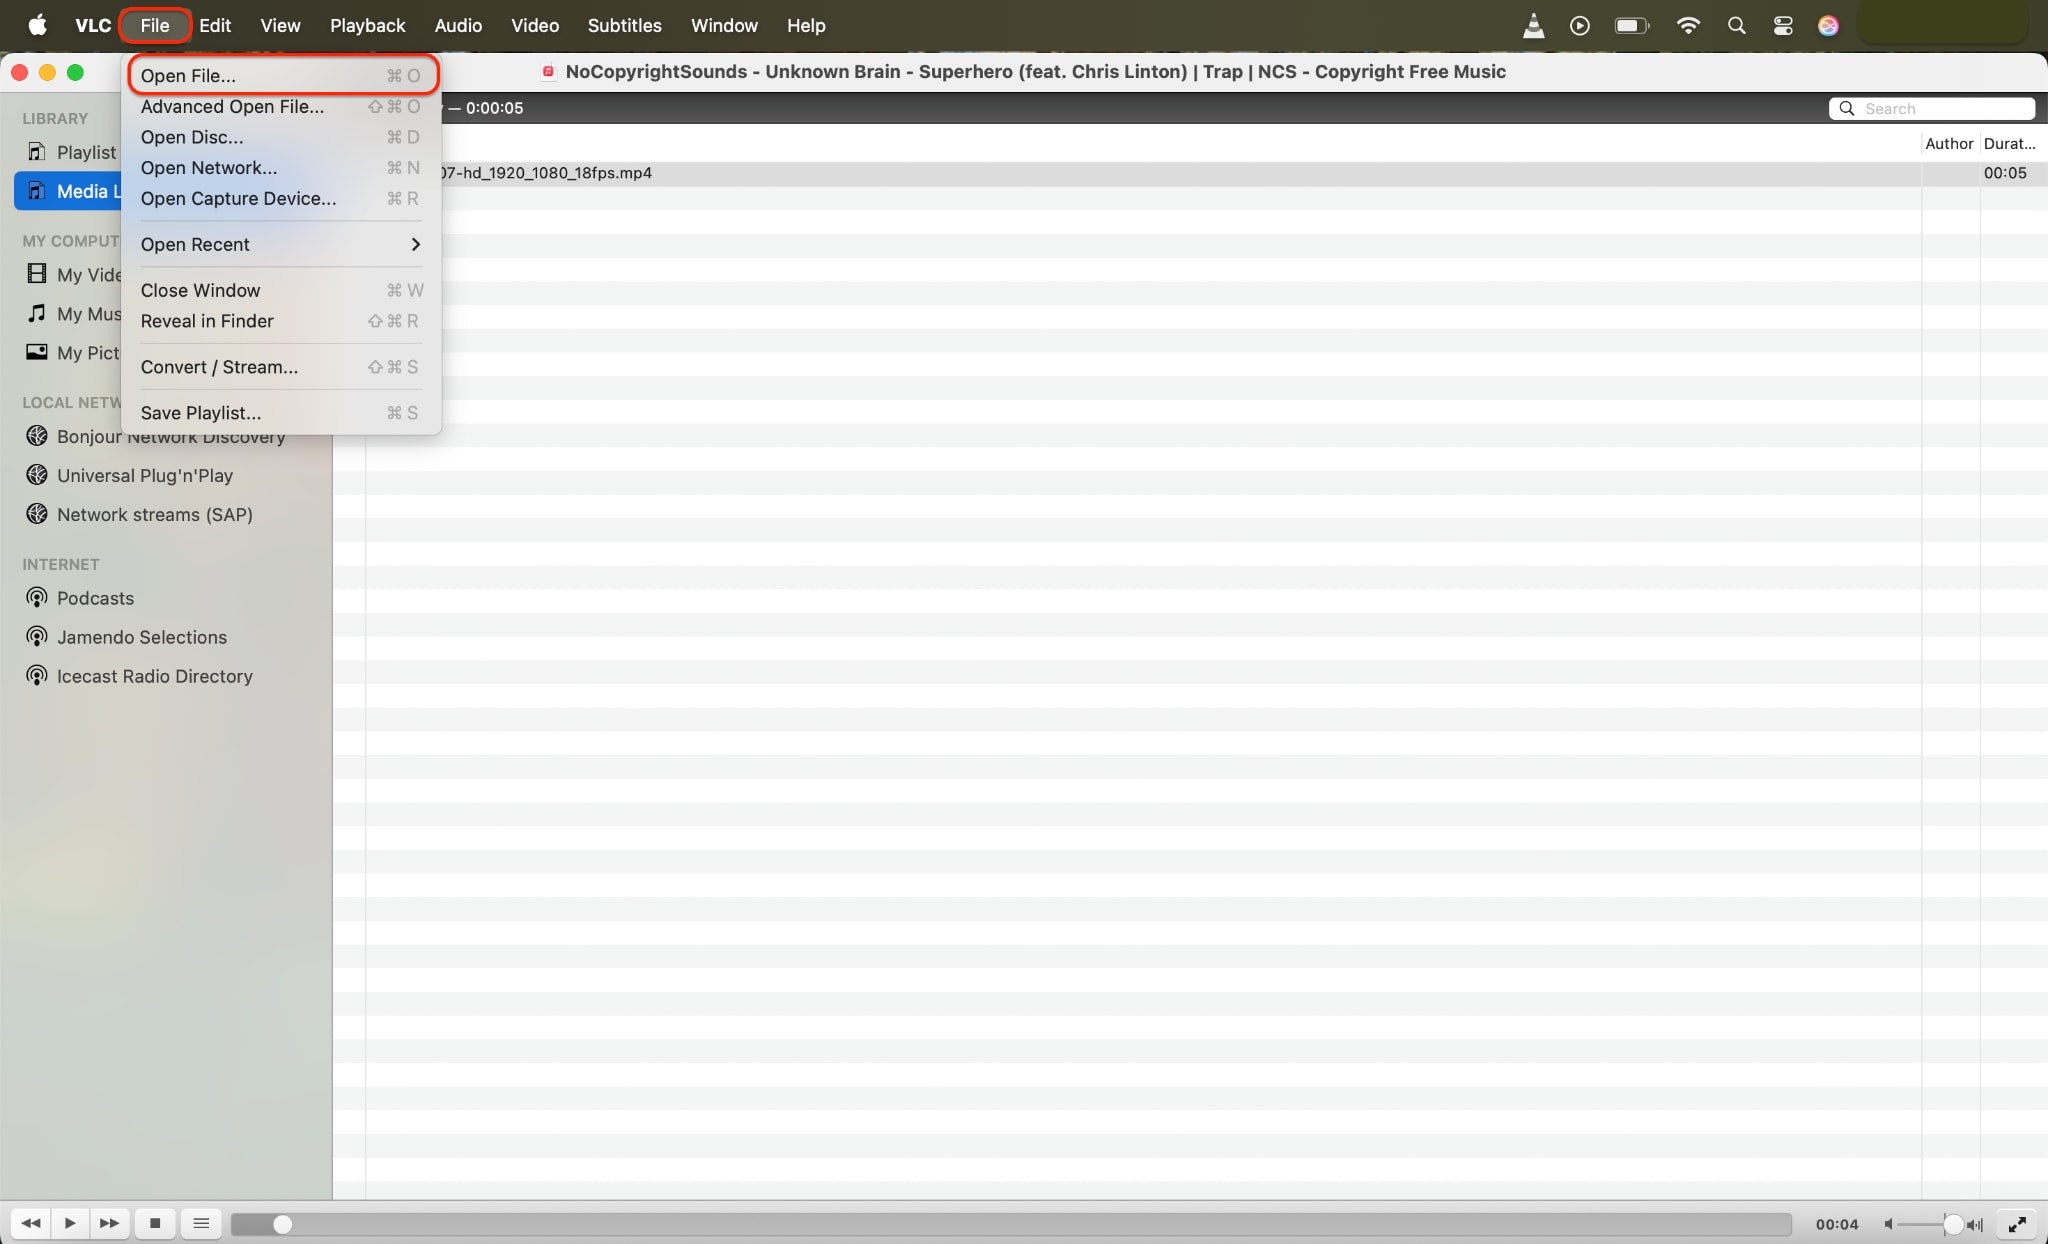This screenshot has width=2048, height=1244.
Task: Click the Playlist icon in the sidebar
Action: tap(37, 152)
